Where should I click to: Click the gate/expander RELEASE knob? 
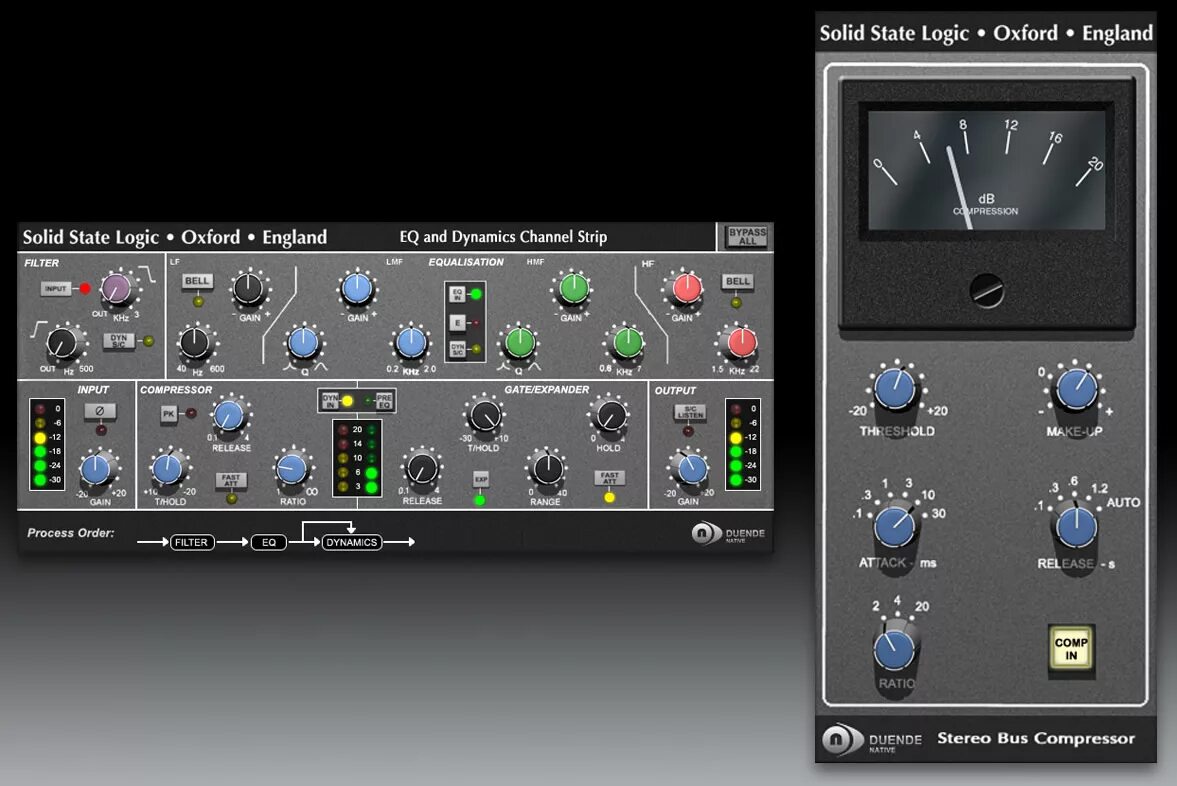[421, 468]
